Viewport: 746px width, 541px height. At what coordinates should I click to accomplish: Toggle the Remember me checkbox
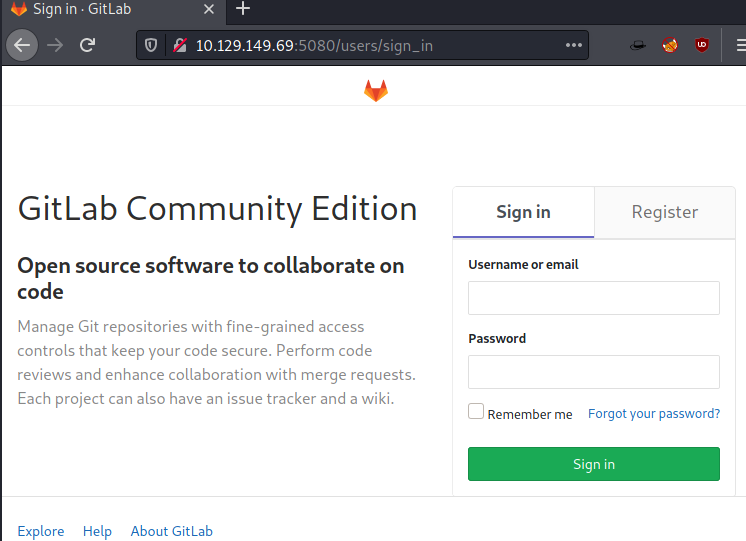pyautogui.click(x=476, y=412)
